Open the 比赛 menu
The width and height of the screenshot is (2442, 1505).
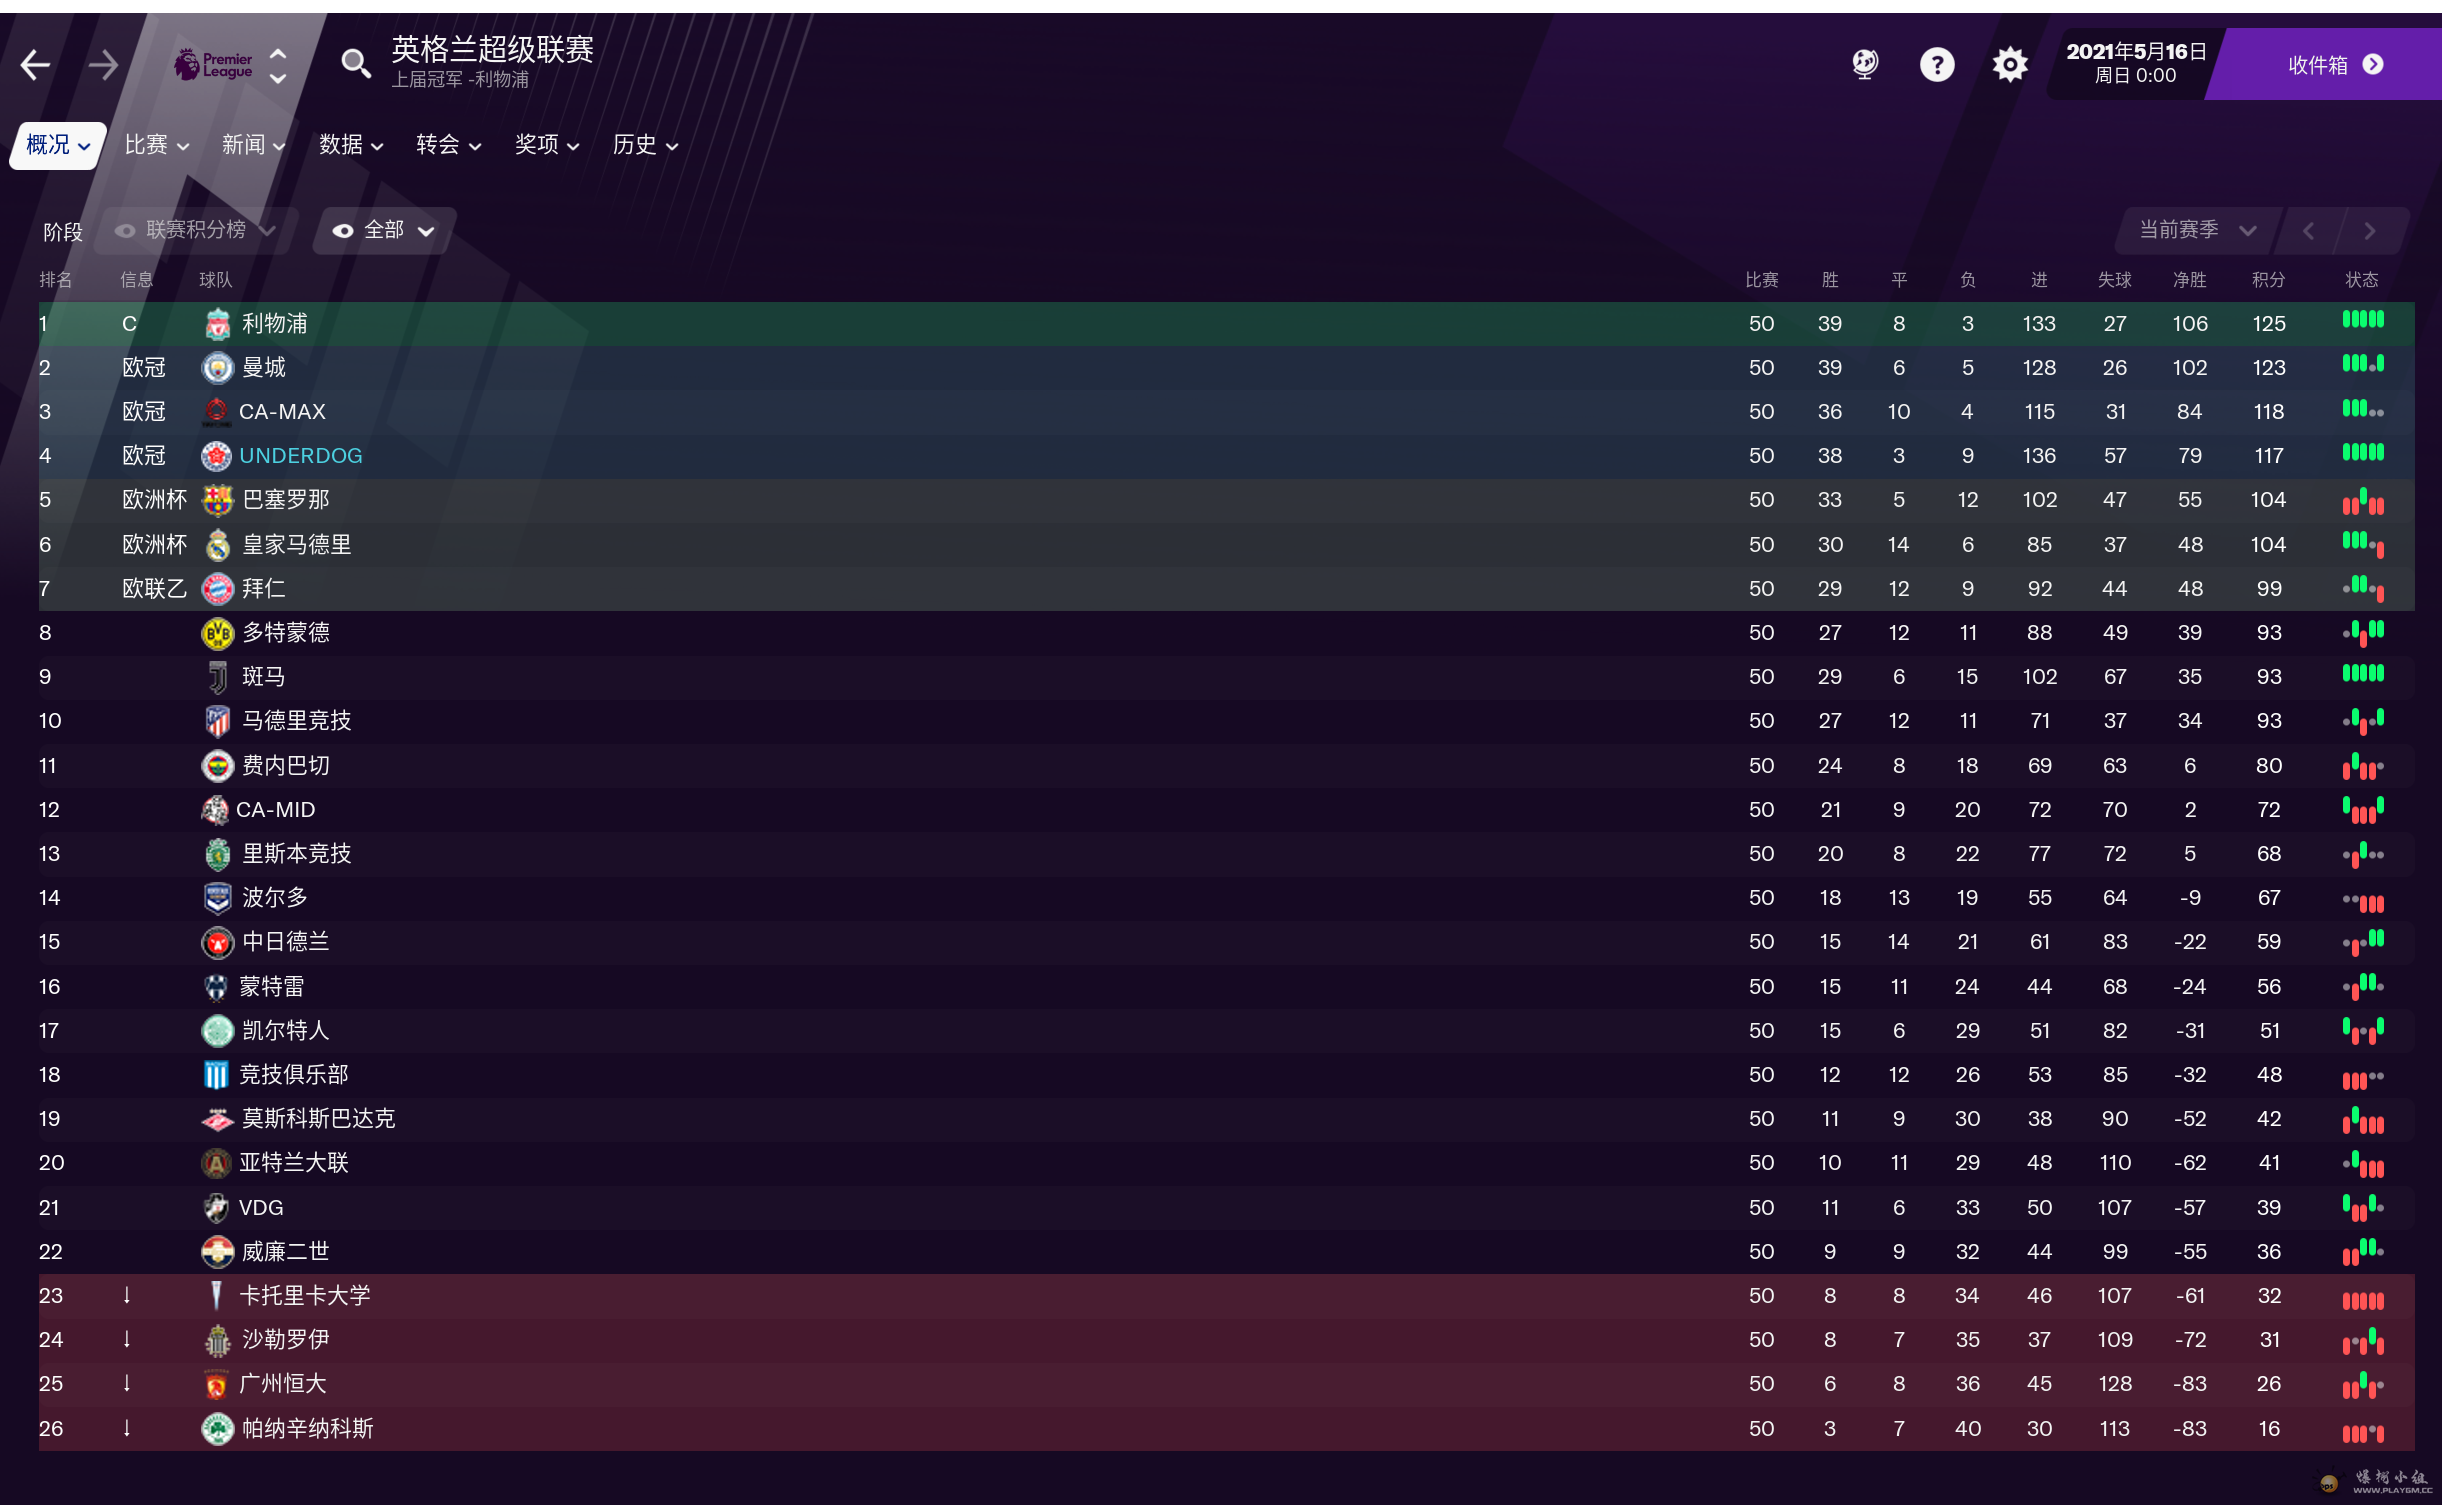[x=157, y=145]
